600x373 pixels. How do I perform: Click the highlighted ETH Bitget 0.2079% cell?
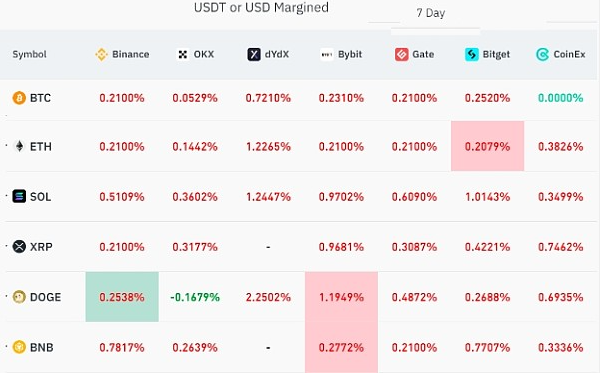pyautogui.click(x=488, y=146)
